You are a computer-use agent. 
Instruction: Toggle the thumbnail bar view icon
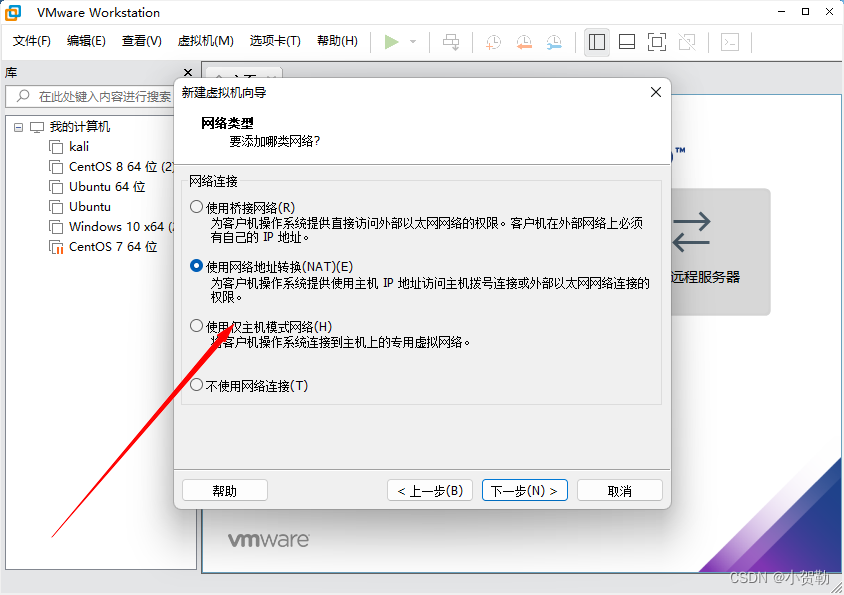(627, 42)
